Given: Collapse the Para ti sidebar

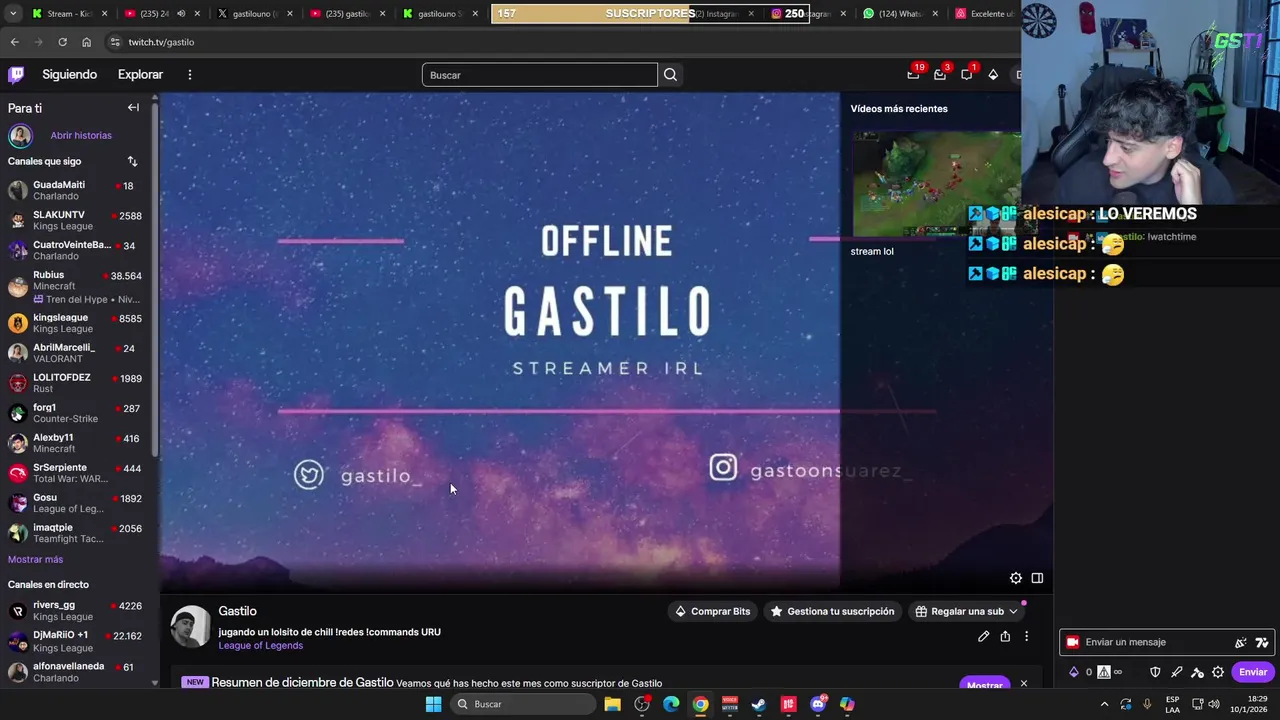Looking at the screenshot, I should point(133,108).
